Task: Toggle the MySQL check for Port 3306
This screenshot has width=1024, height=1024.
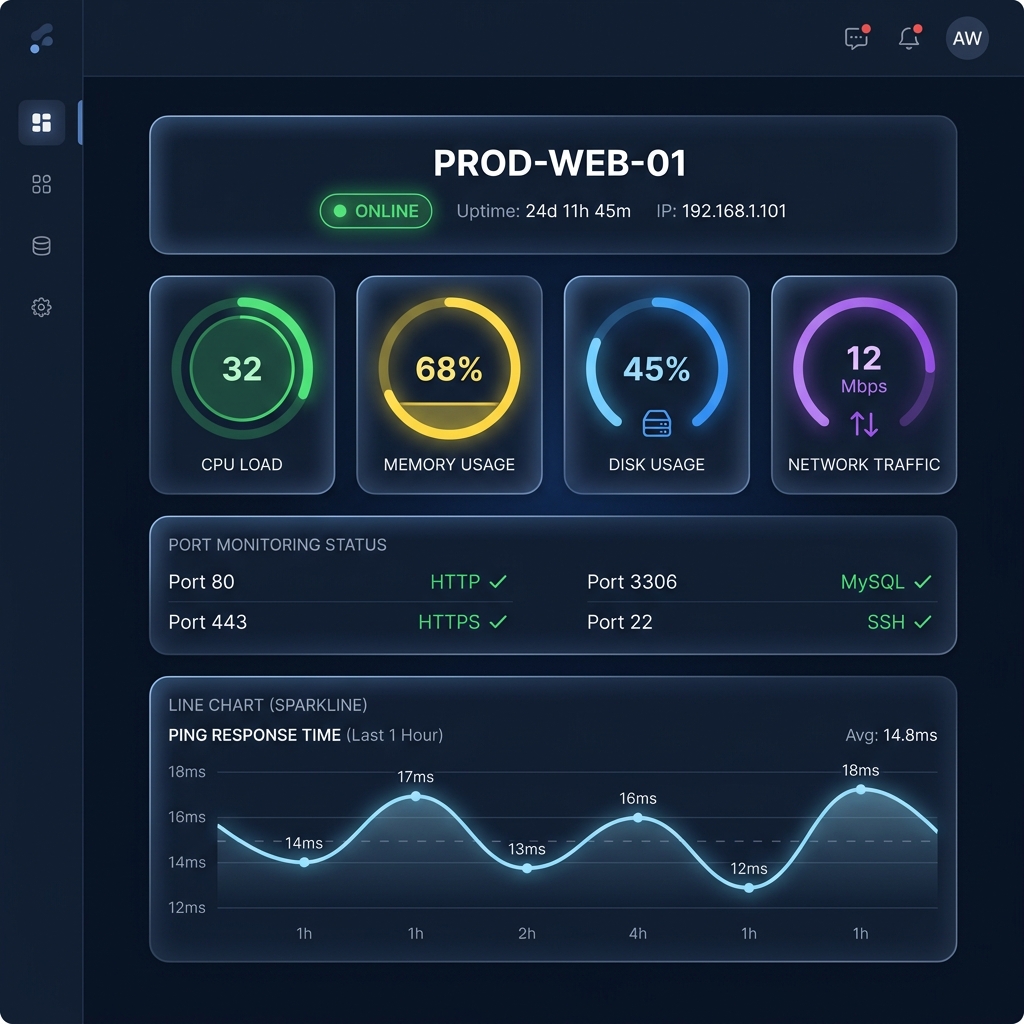Action: 920,581
